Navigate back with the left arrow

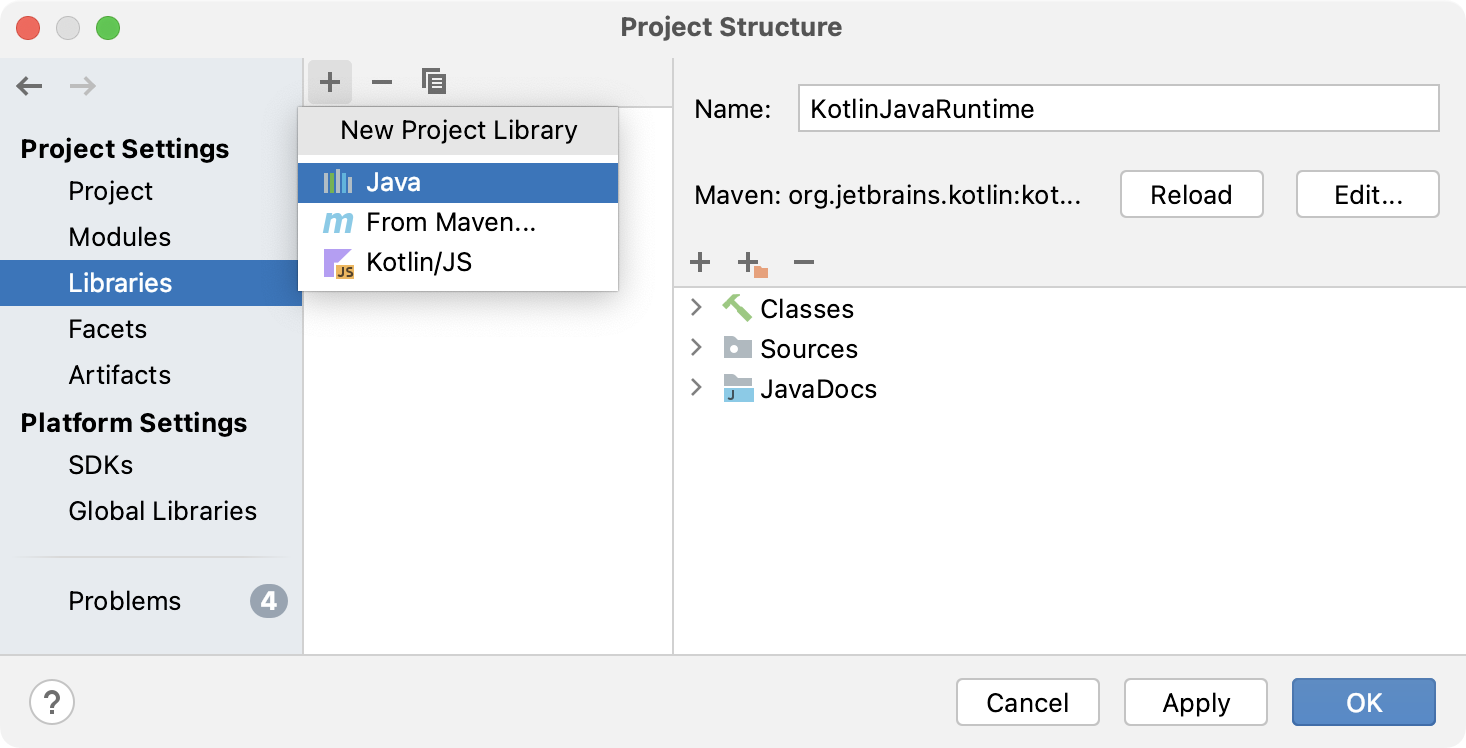click(x=30, y=86)
